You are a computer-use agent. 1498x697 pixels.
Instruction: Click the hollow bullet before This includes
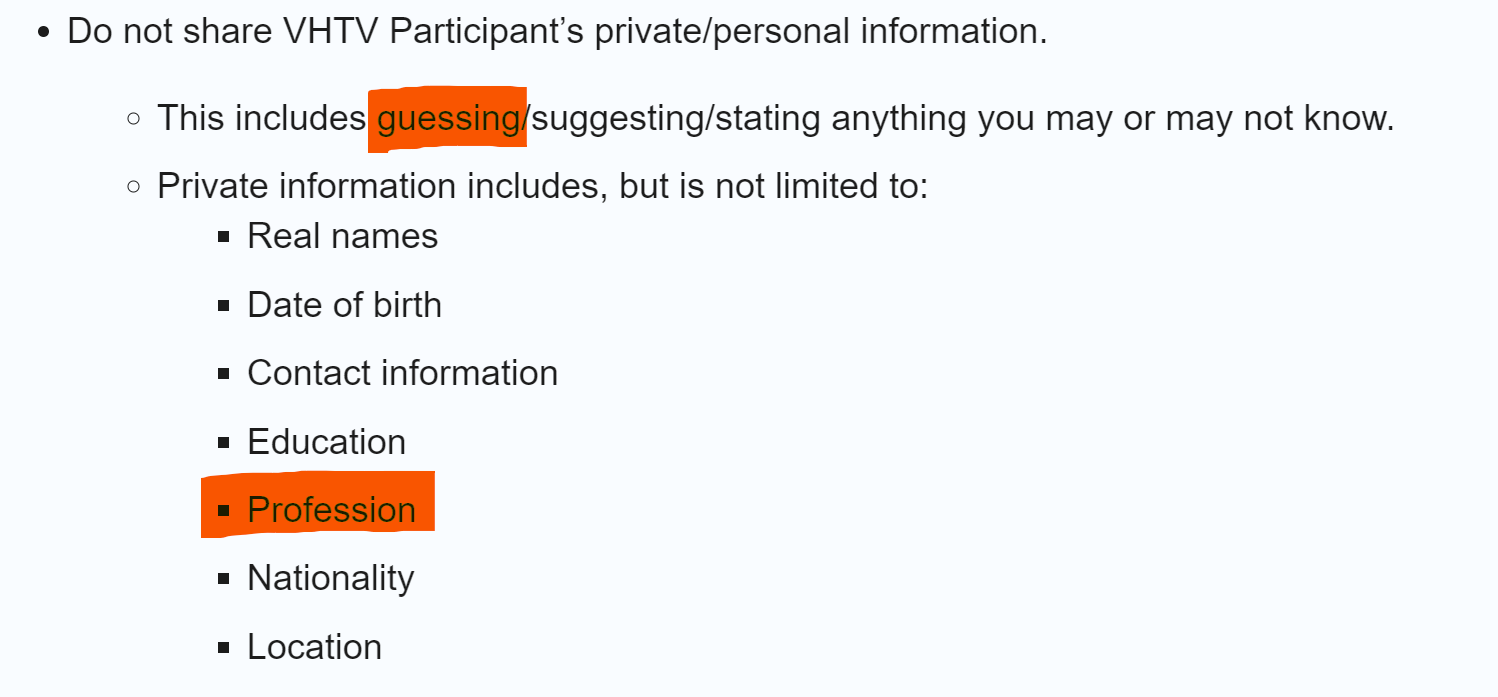point(134,119)
